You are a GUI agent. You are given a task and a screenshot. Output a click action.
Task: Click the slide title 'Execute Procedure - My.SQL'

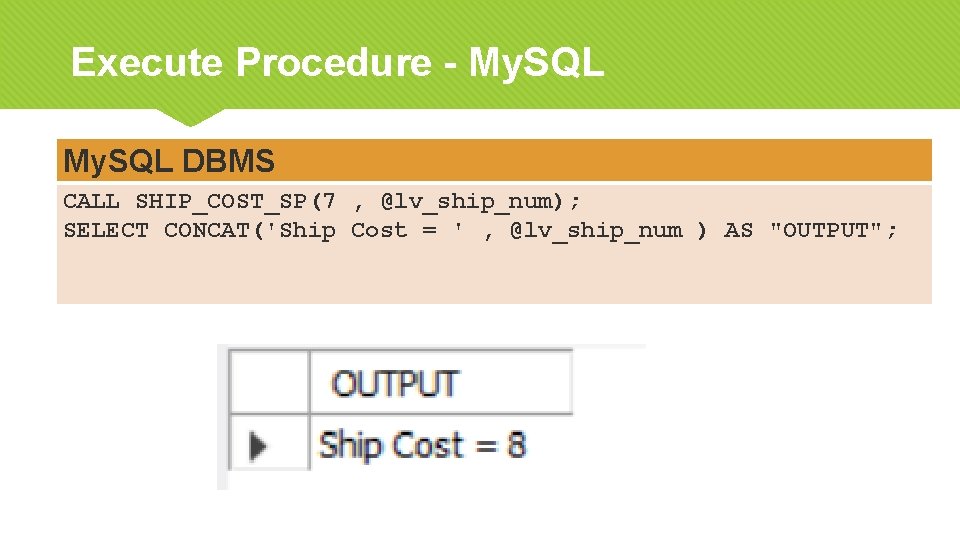[337, 63]
